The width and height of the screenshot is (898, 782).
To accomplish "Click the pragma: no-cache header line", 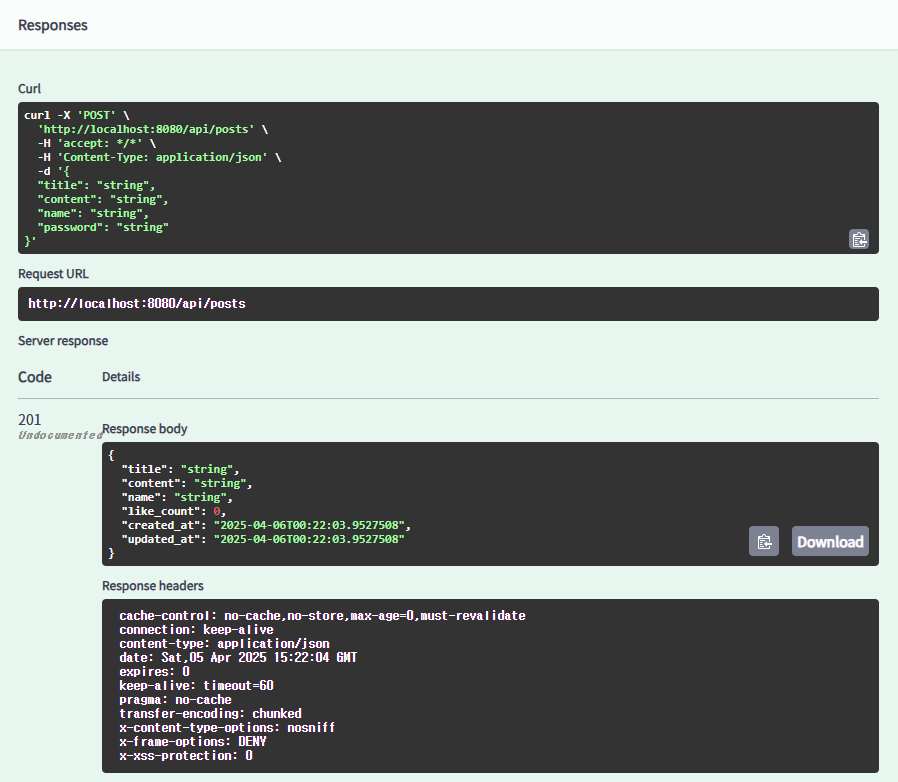I will click(x=175, y=700).
